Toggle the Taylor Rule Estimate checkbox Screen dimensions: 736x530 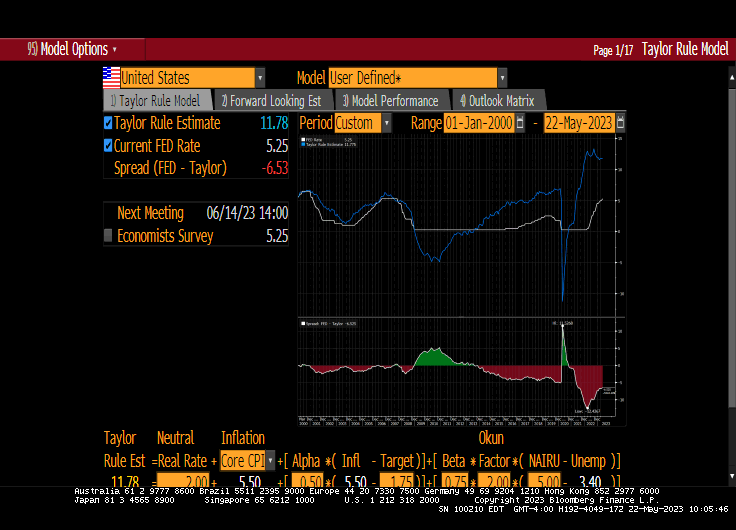click(x=109, y=123)
